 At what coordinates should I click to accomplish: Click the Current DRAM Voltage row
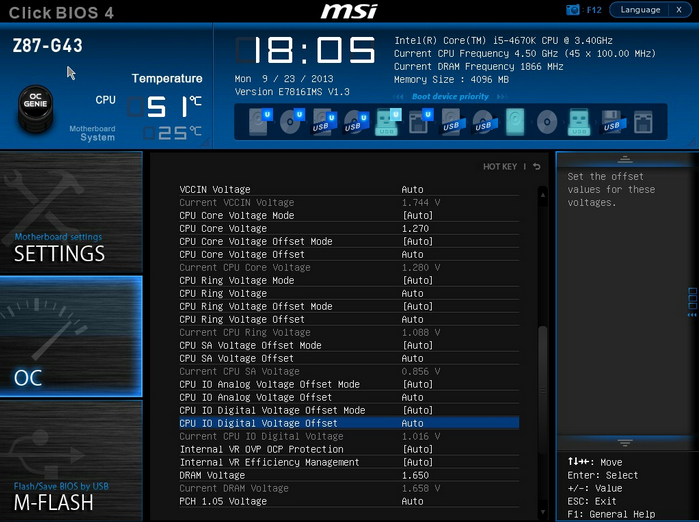[349, 488]
